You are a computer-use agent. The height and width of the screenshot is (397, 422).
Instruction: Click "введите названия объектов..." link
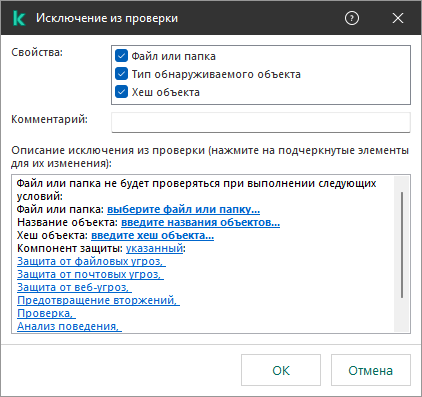coord(200,222)
